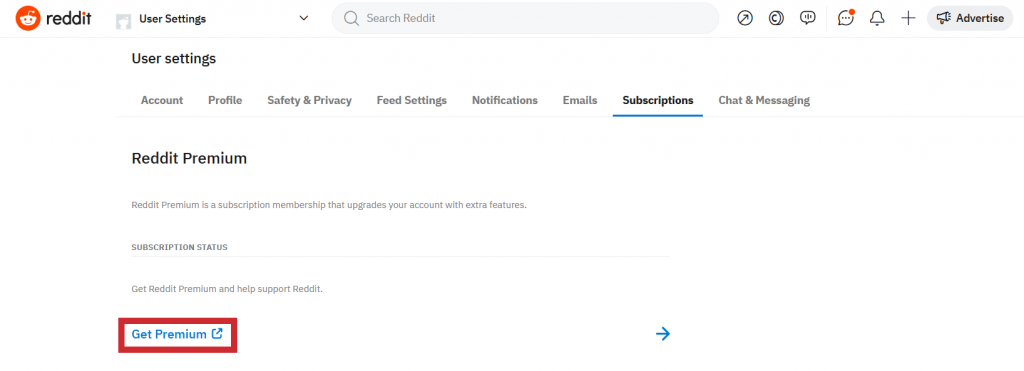Go to the Emails tab
The height and width of the screenshot is (371, 1024).
pyautogui.click(x=580, y=101)
